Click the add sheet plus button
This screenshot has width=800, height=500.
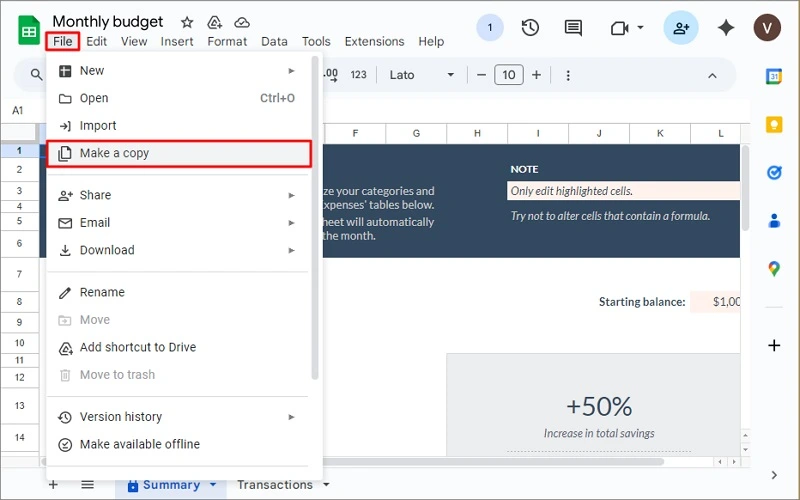coord(53,485)
